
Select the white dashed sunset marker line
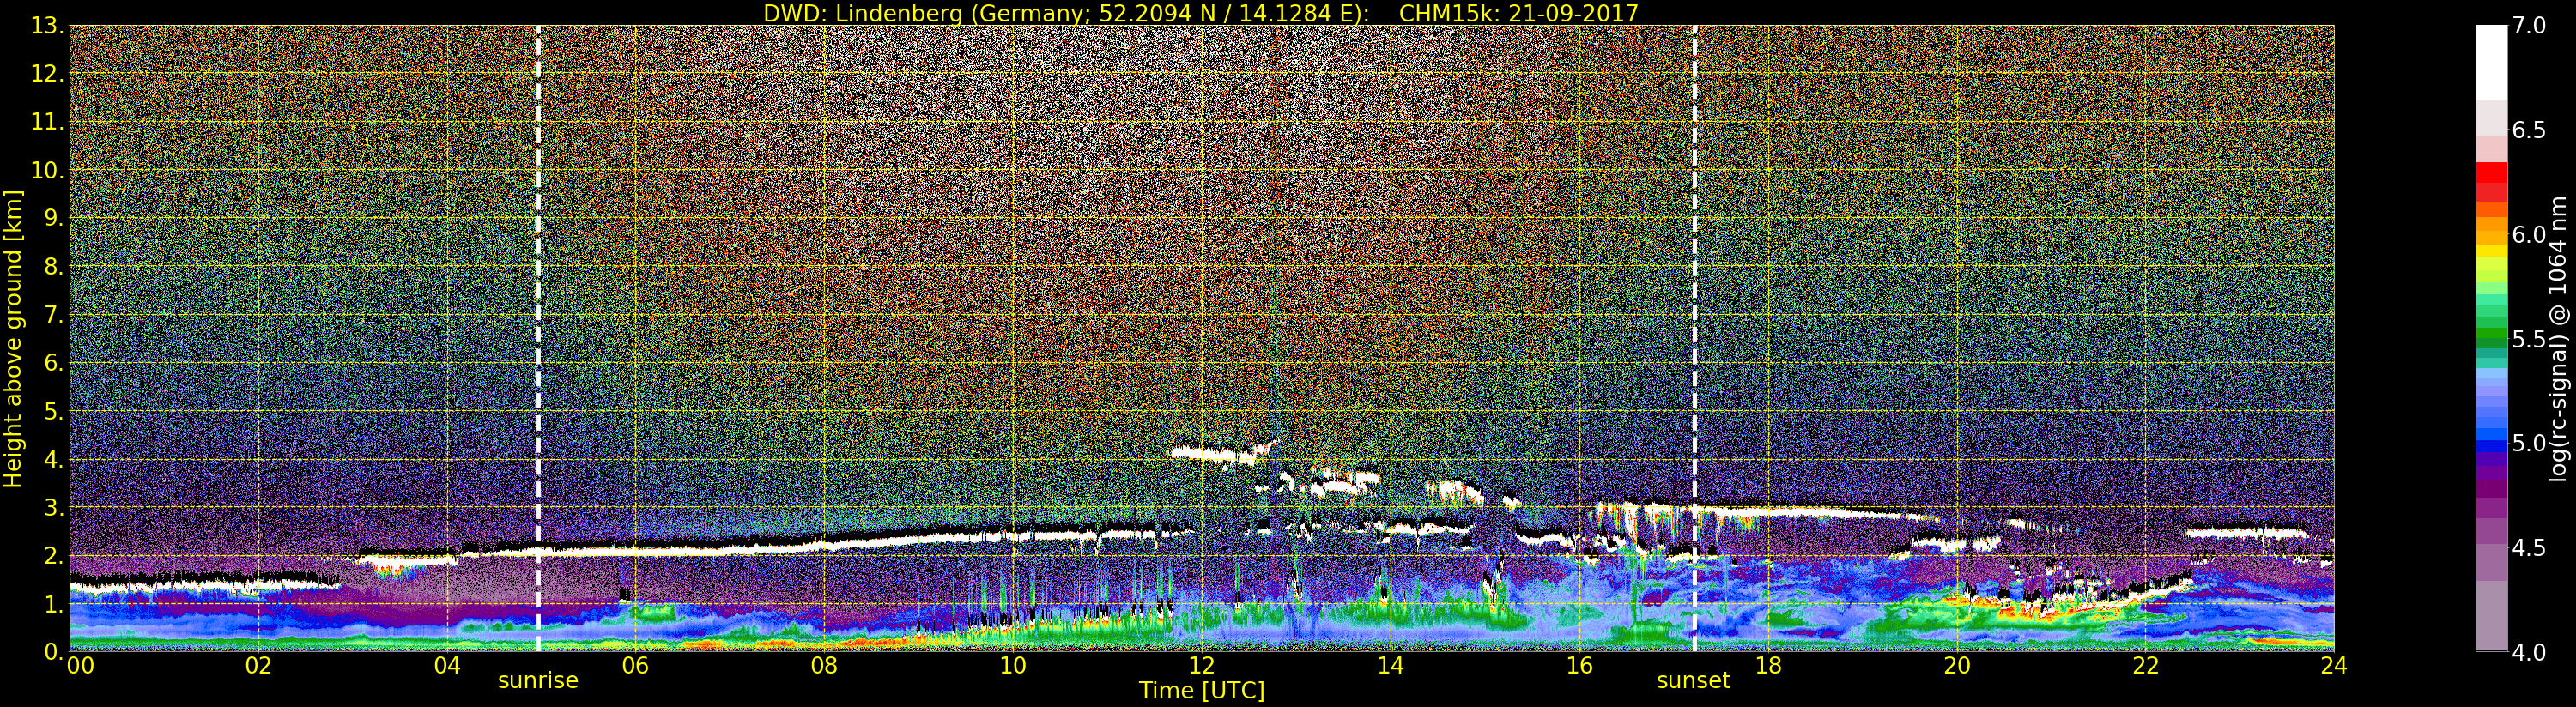point(1695,338)
